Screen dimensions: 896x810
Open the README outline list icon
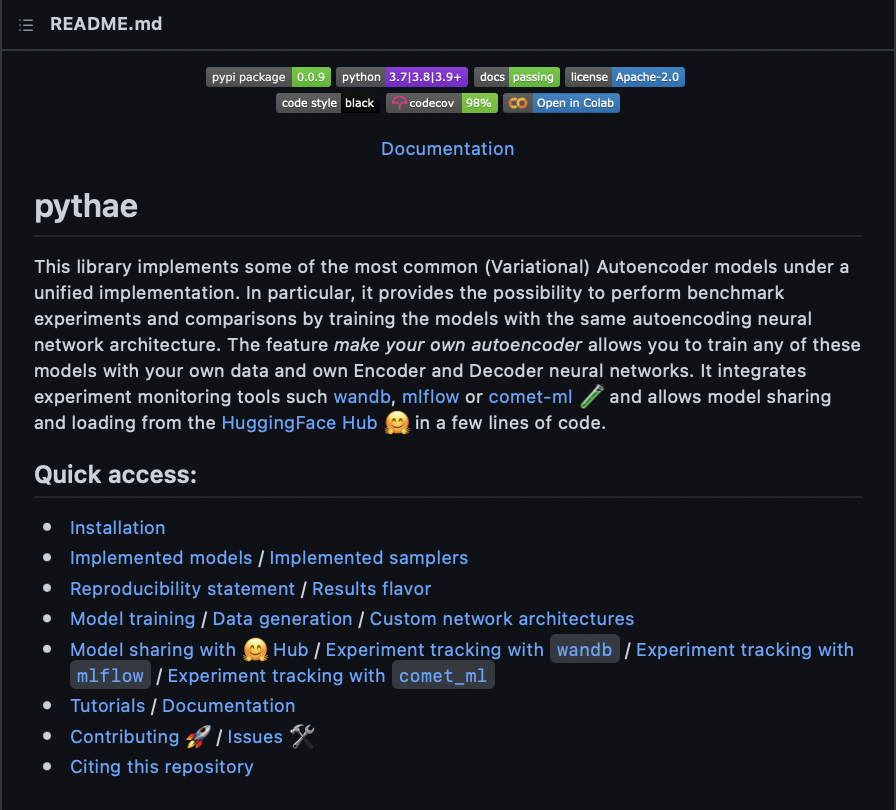tap(26, 25)
